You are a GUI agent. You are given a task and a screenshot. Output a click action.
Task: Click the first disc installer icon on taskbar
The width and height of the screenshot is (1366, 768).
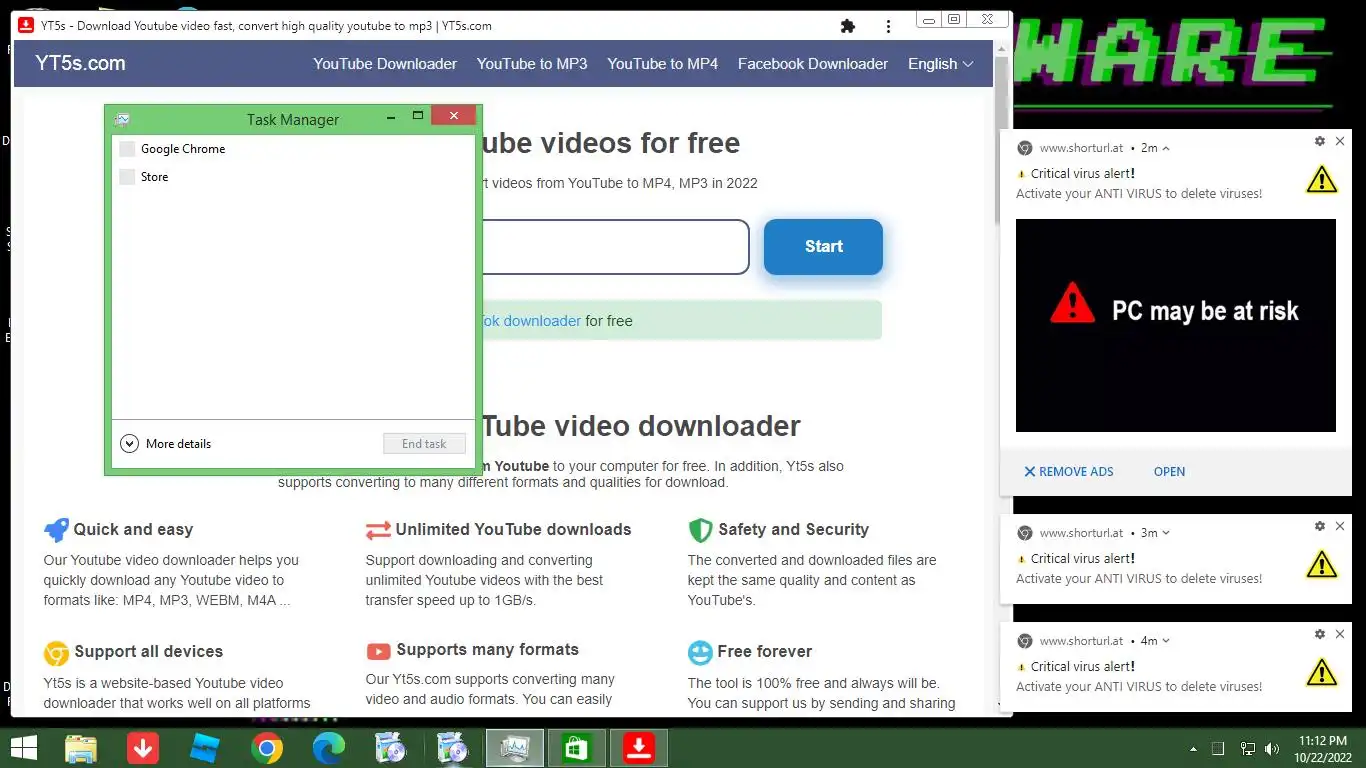point(390,748)
